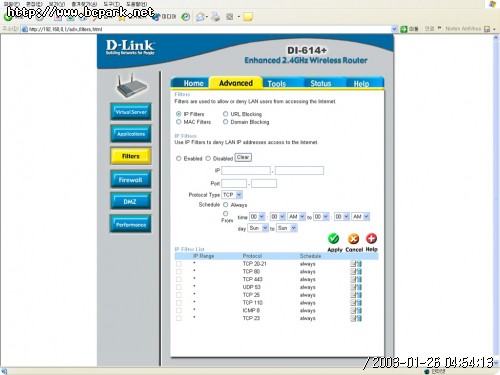The image size is (500, 375).
Task: Select the Domain Blocking radio button
Action: pyautogui.click(x=226, y=122)
